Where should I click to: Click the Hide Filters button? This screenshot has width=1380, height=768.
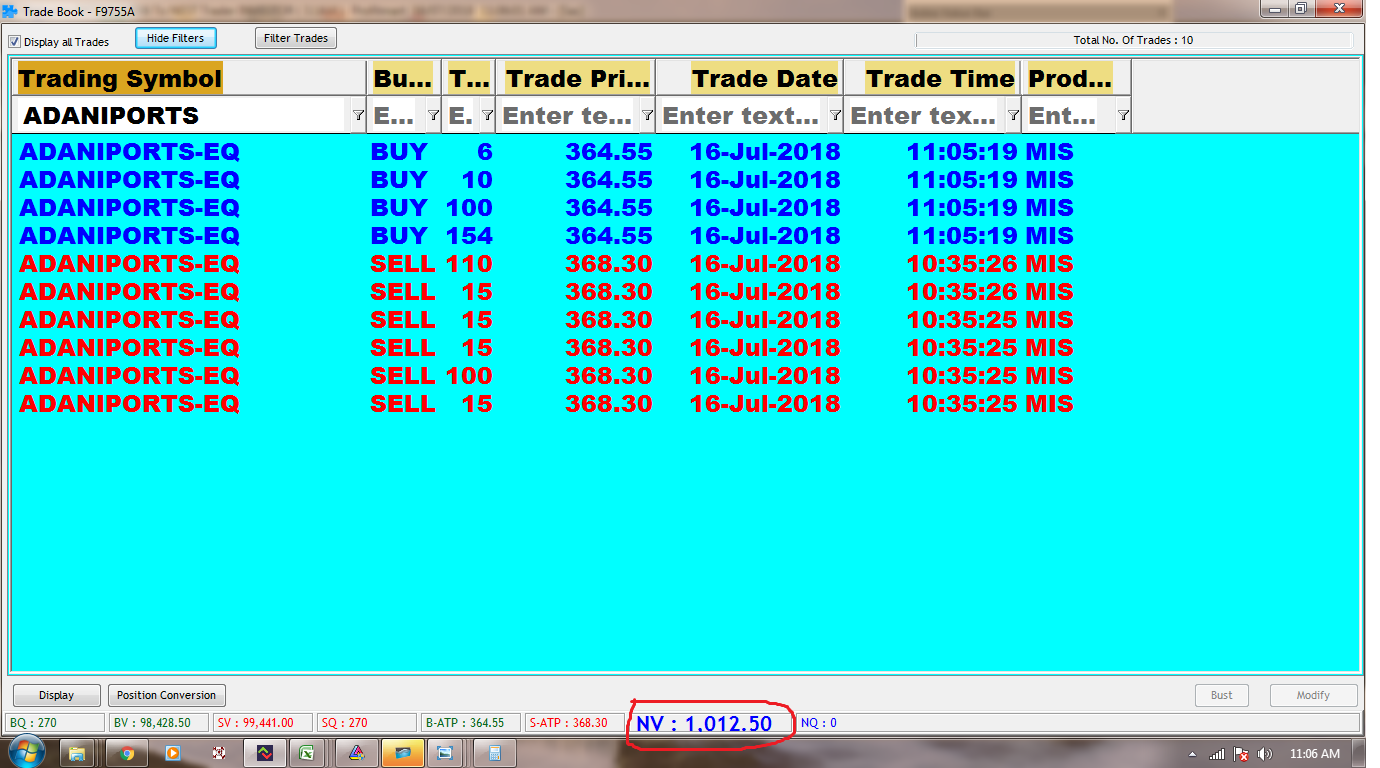[x=175, y=38]
